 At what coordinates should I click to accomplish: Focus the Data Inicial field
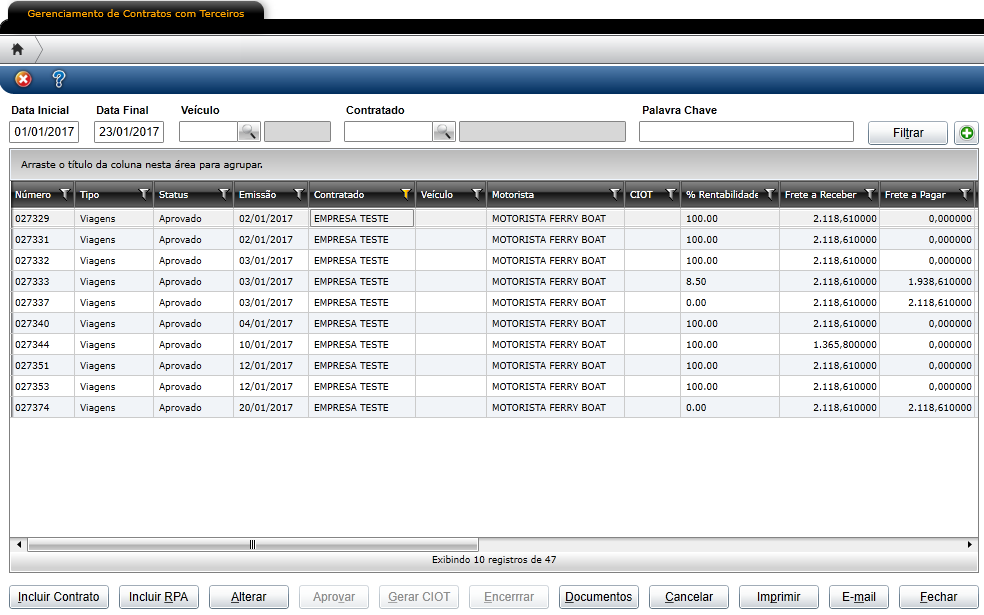44,132
